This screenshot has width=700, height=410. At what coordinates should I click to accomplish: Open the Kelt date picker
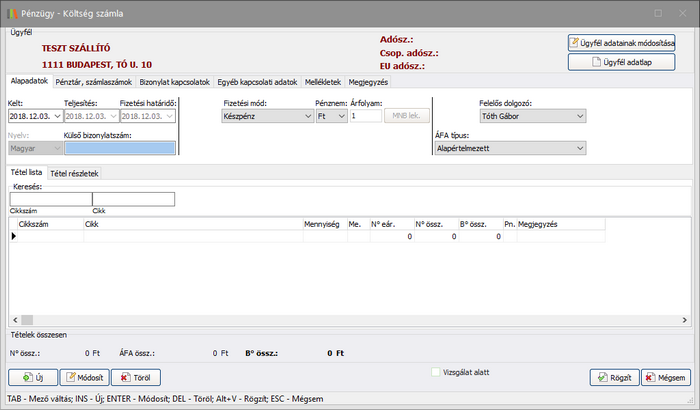coord(54,116)
